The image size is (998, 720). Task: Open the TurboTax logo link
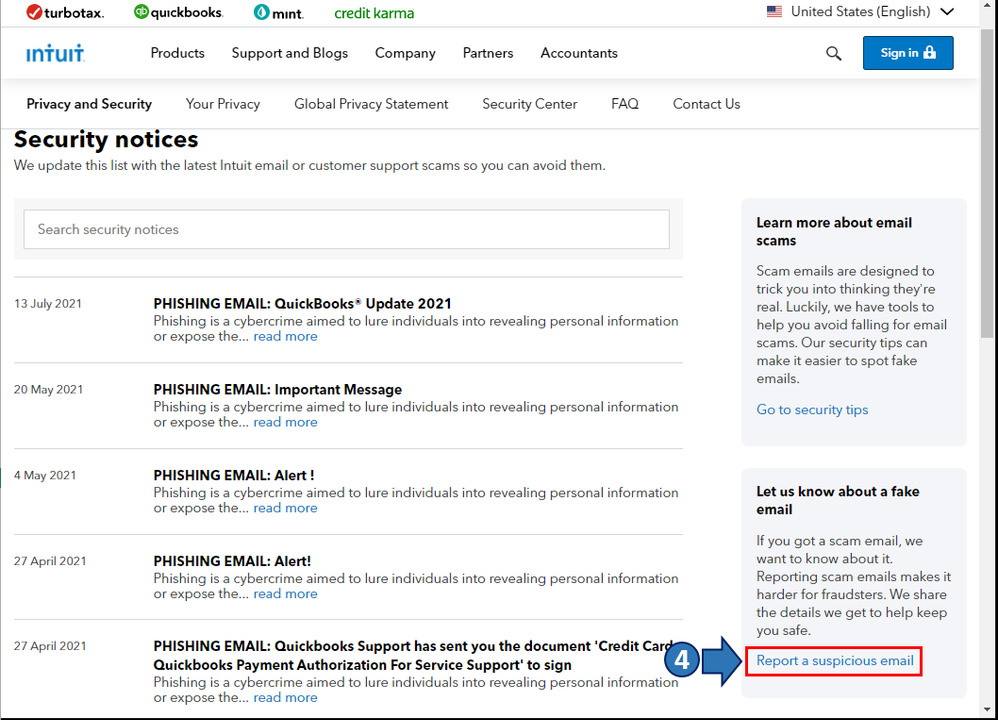click(65, 12)
